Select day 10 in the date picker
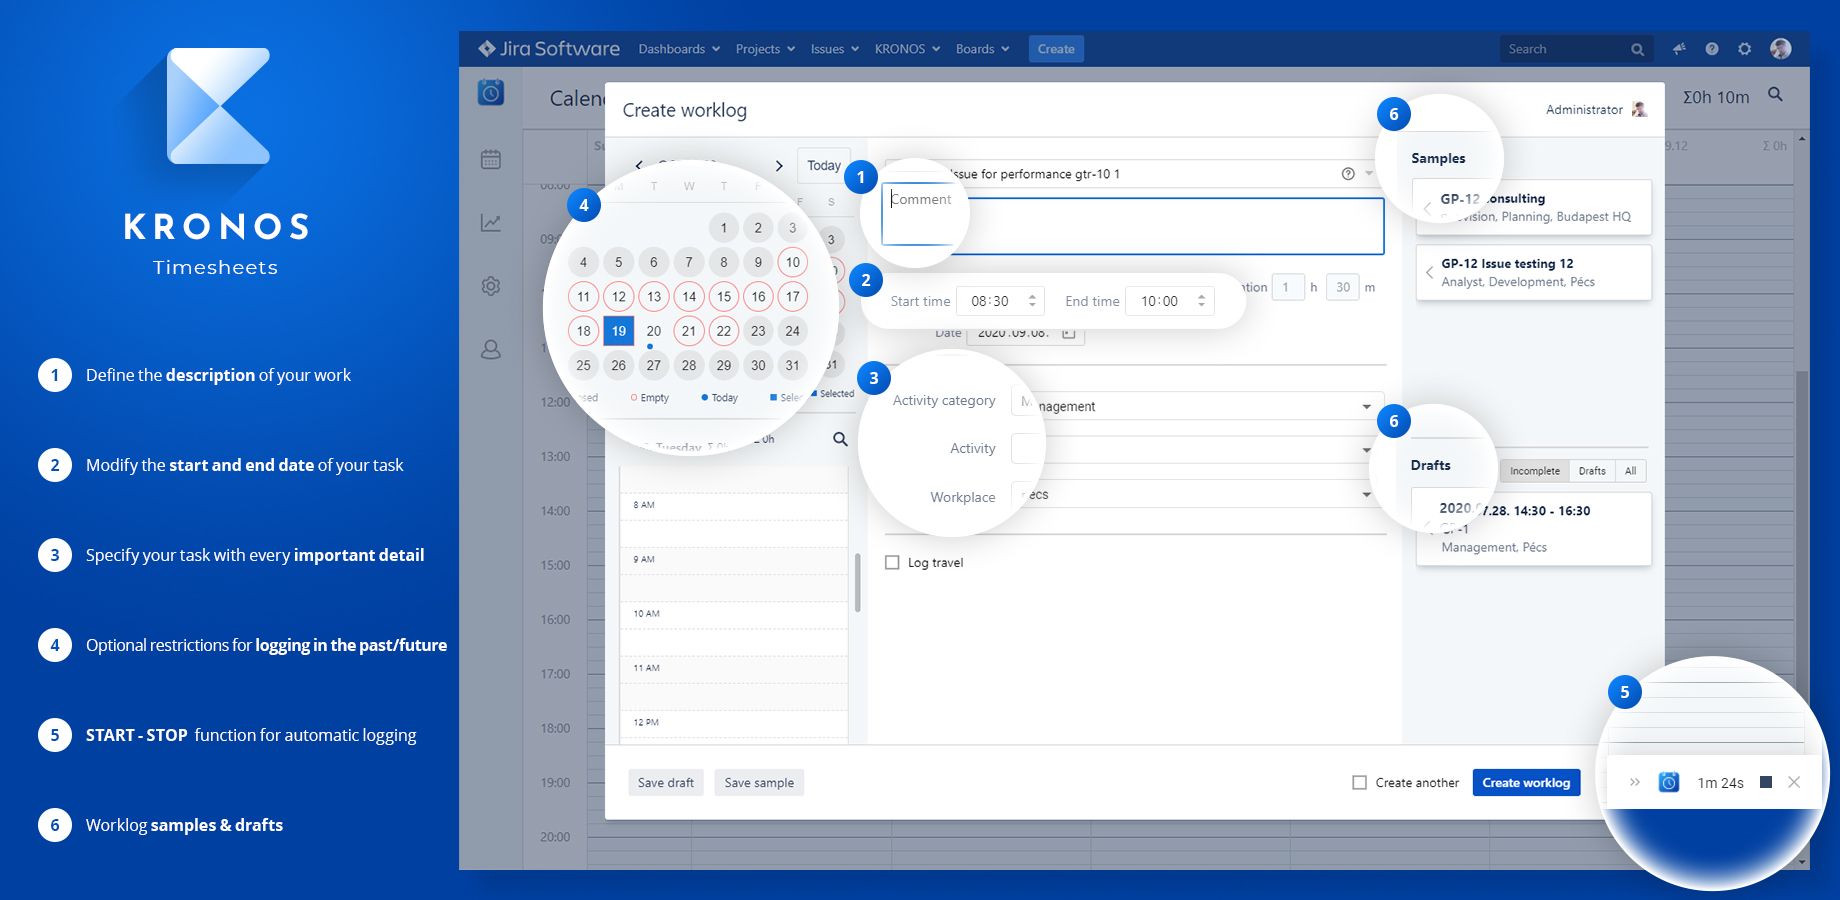 [792, 262]
